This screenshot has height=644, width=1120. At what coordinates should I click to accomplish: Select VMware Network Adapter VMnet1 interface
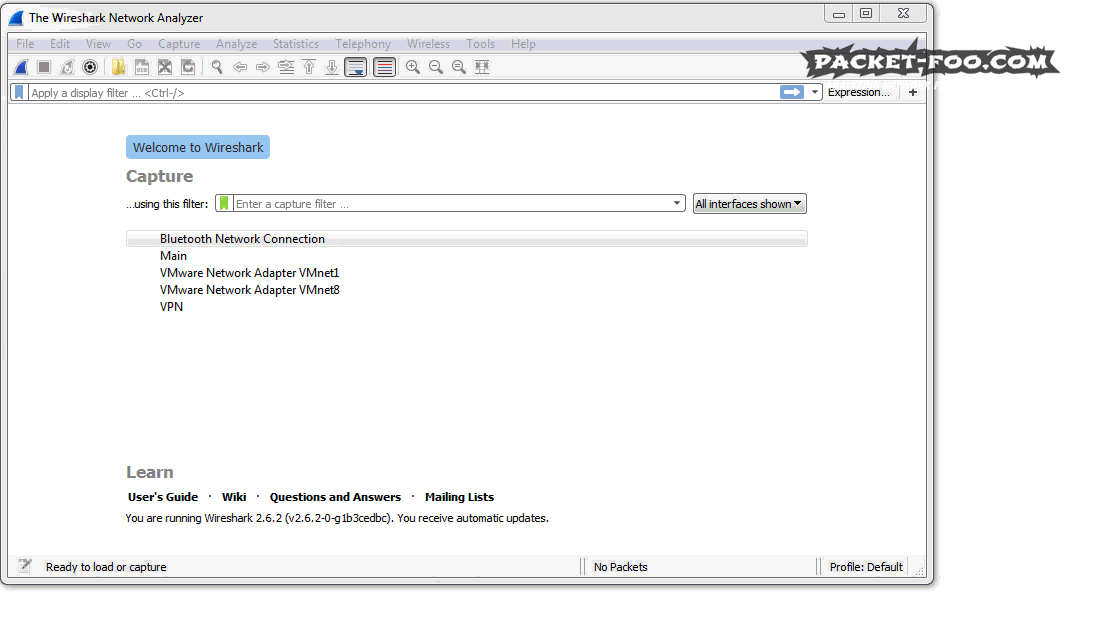pos(466,273)
